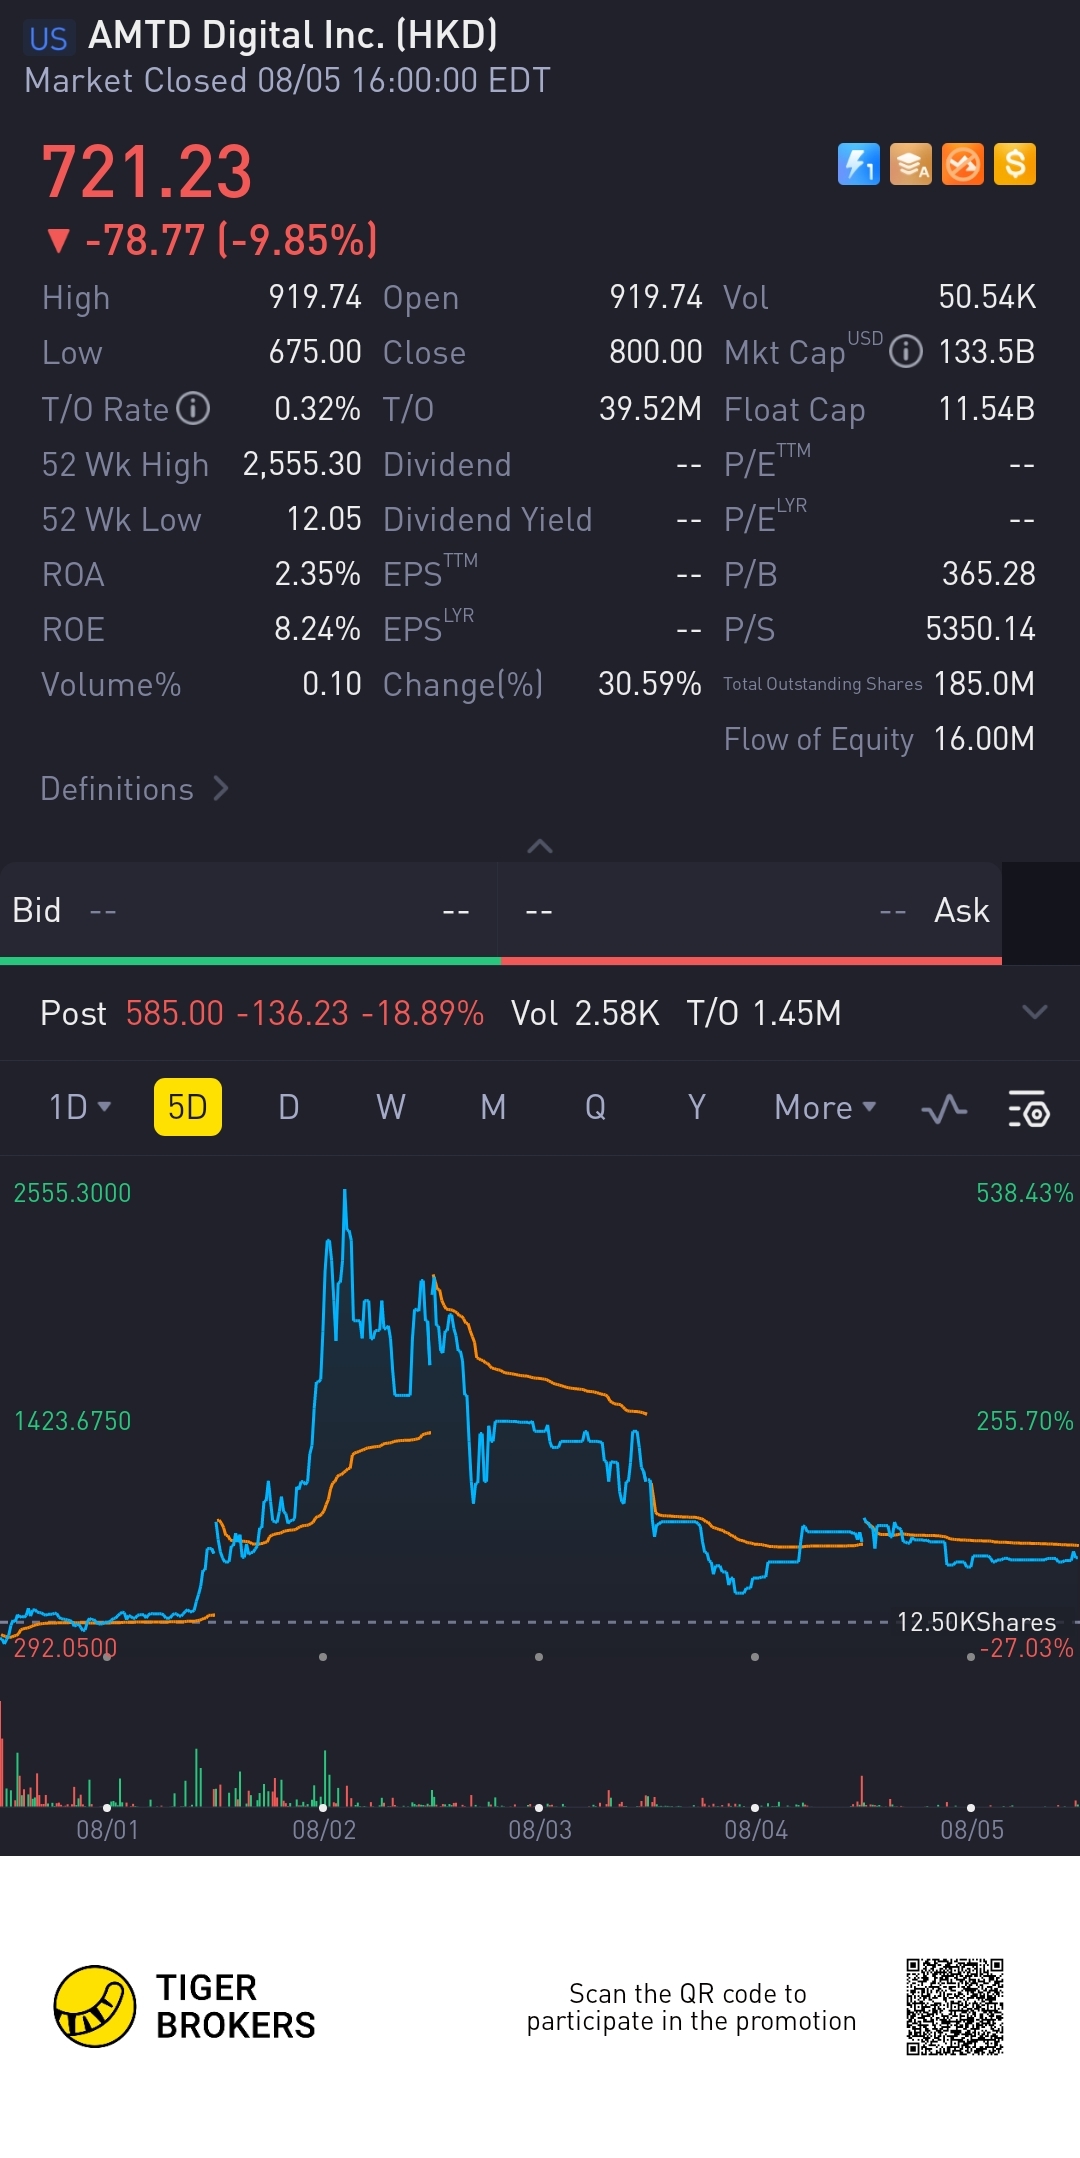Tap the stacked coins badge icon

point(911,164)
